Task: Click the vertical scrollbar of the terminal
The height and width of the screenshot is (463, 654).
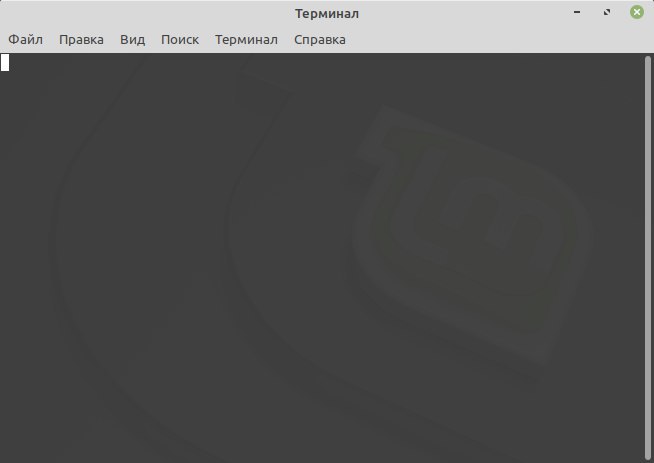Action: 648,257
